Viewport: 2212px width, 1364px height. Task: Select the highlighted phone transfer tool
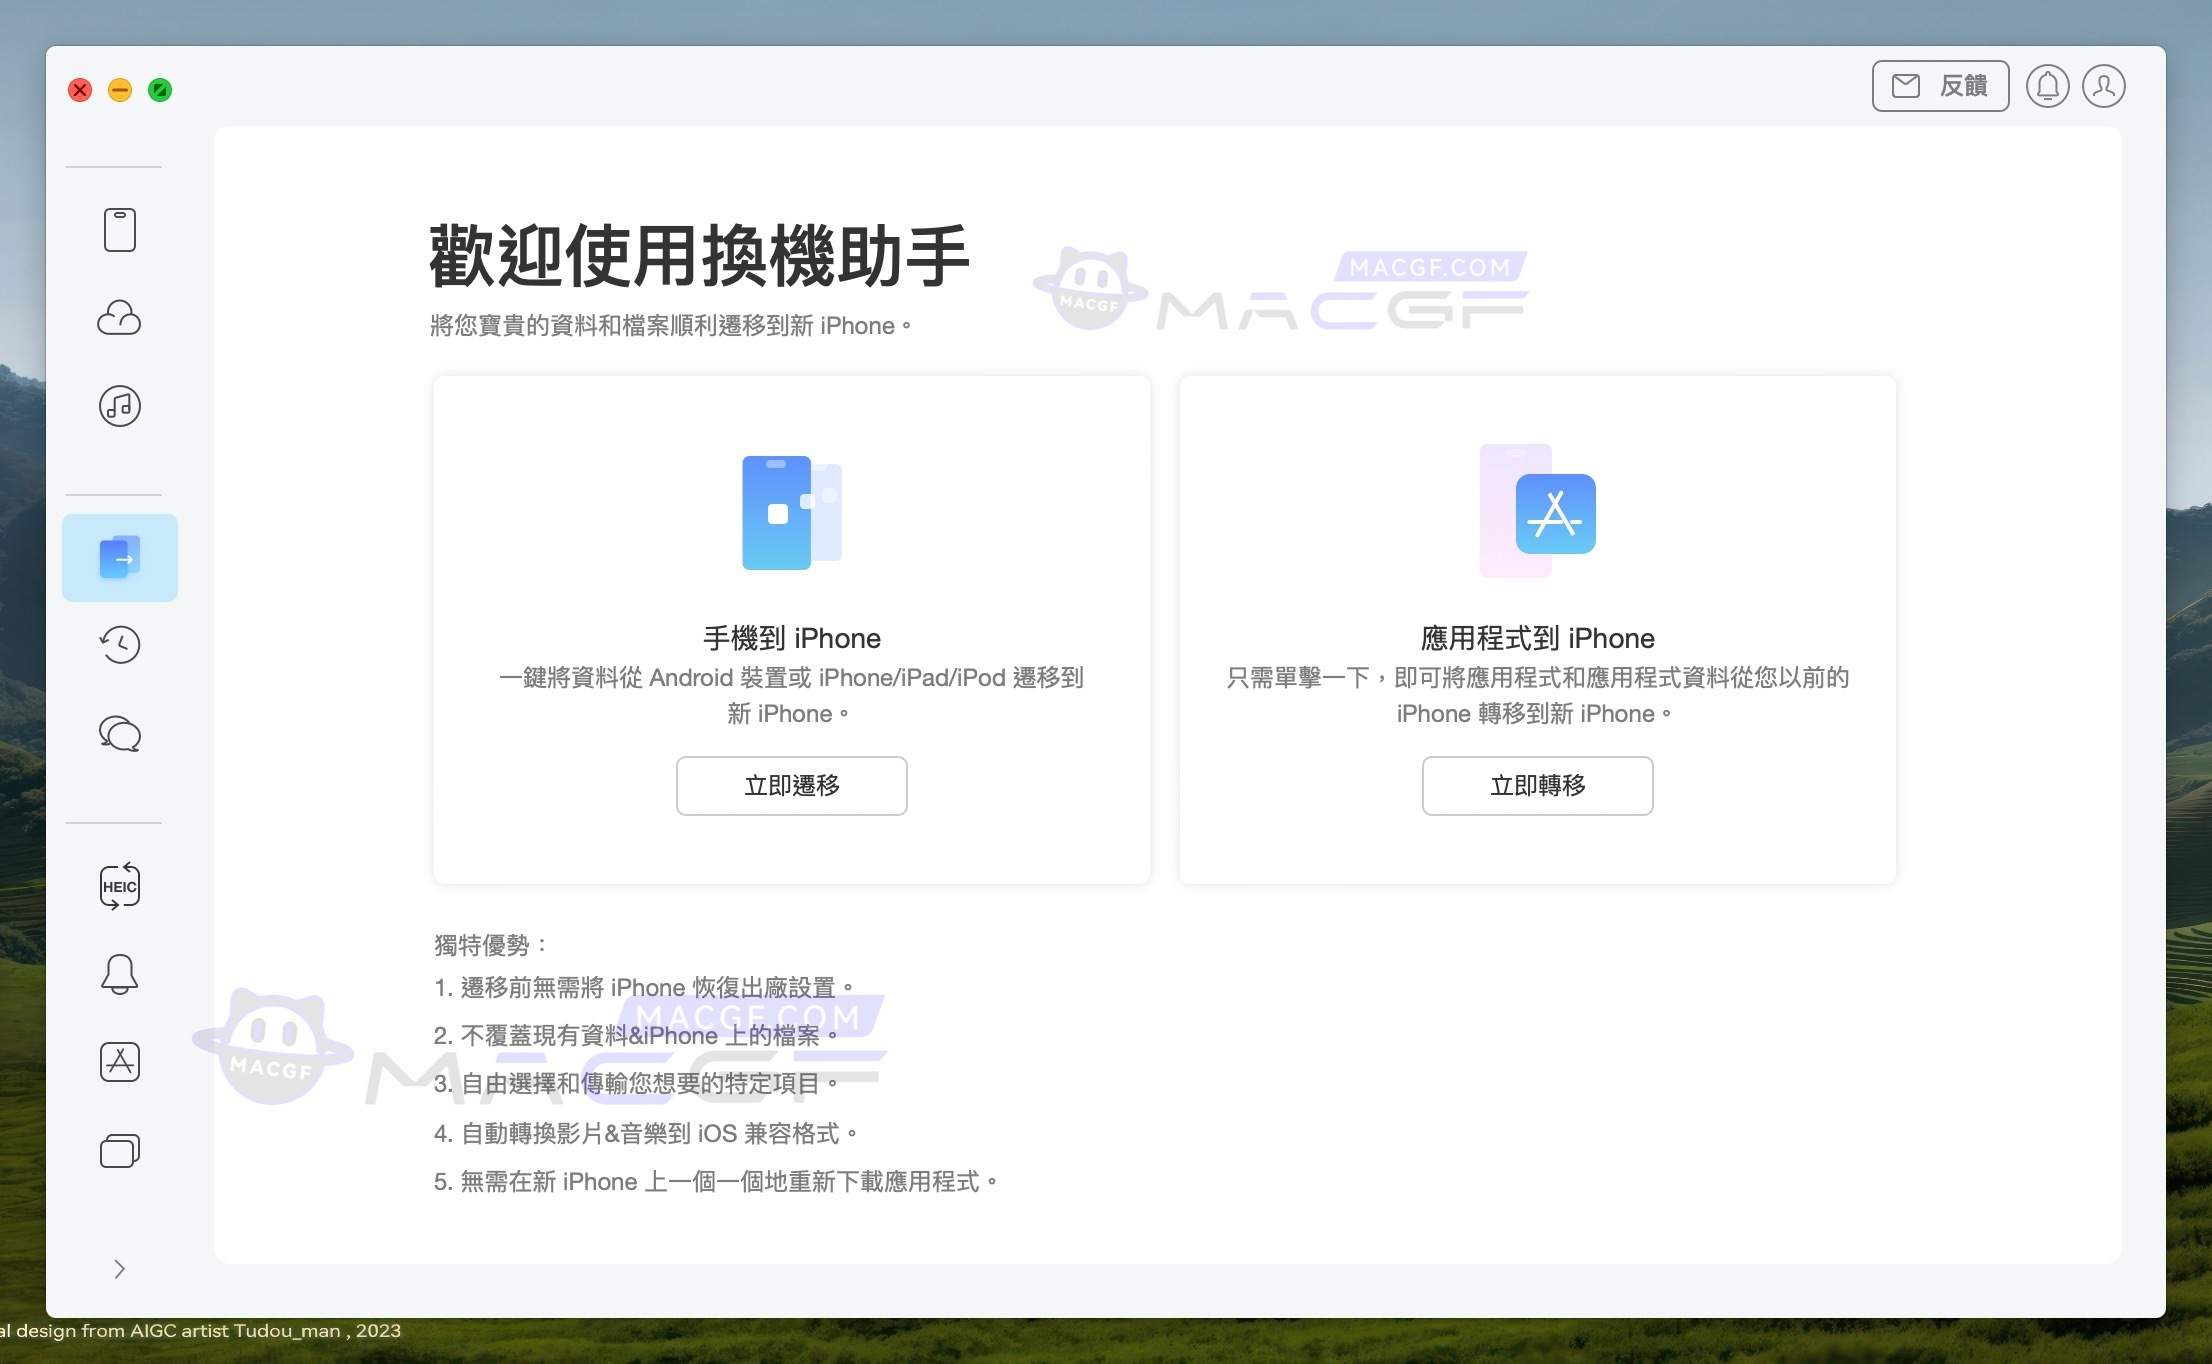119,557
